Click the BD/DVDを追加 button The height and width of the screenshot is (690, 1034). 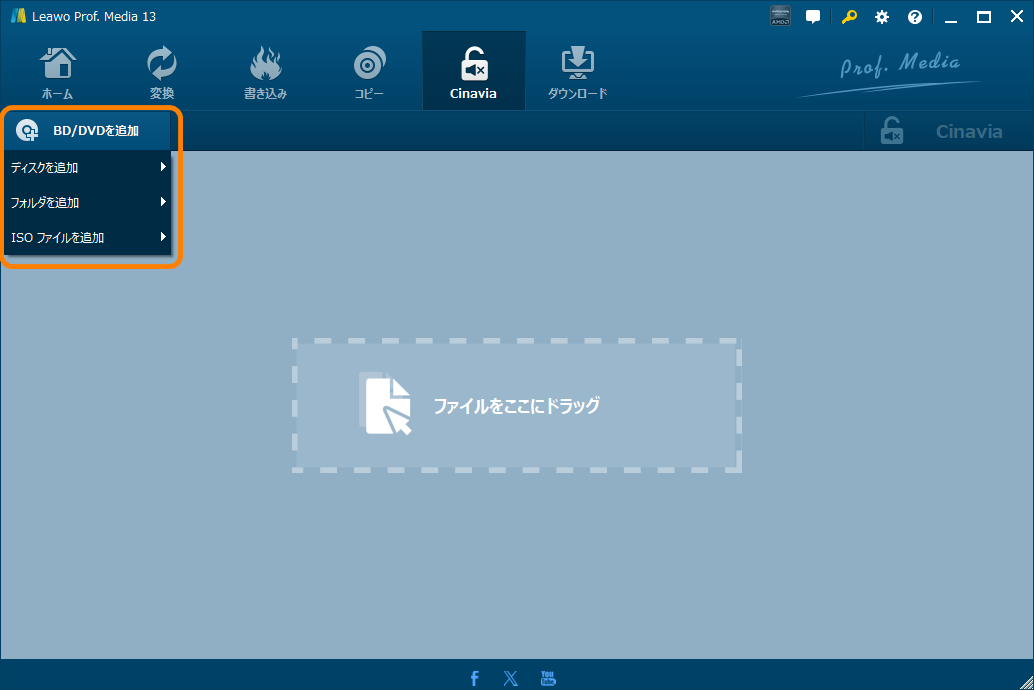88,131
